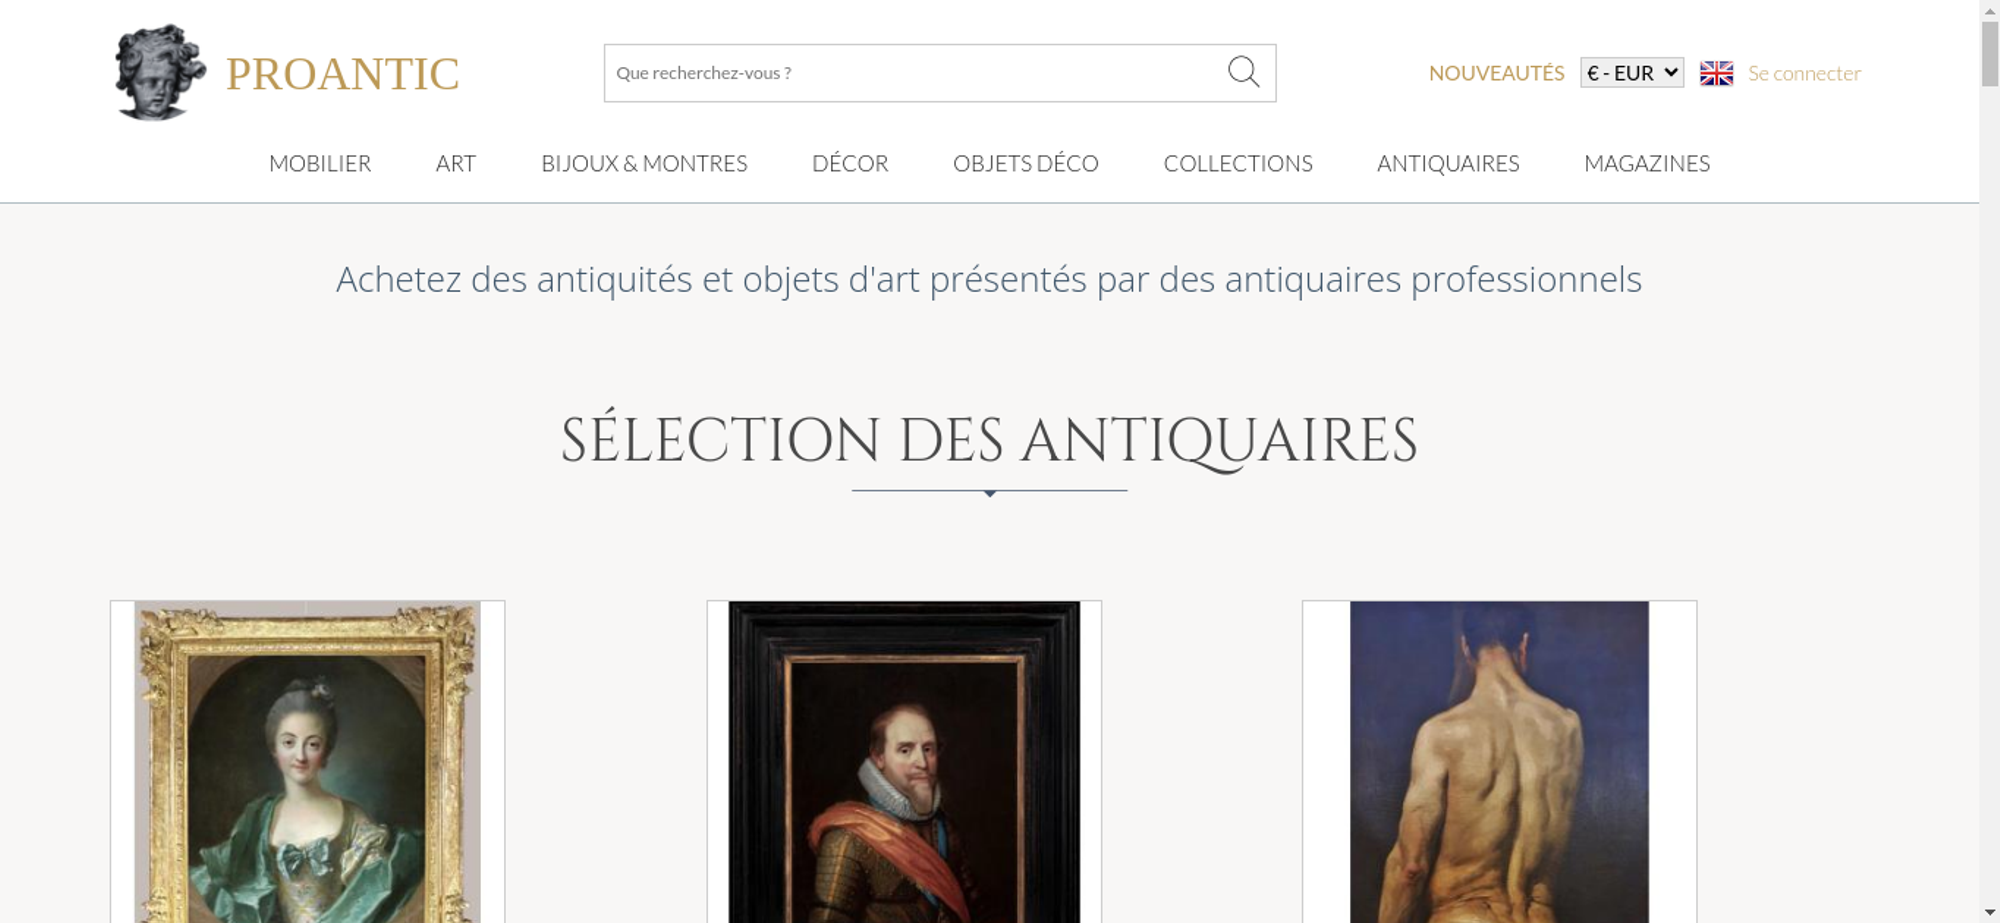
Task: Click the PROANTIC brand name text
Action: (342, 74)
